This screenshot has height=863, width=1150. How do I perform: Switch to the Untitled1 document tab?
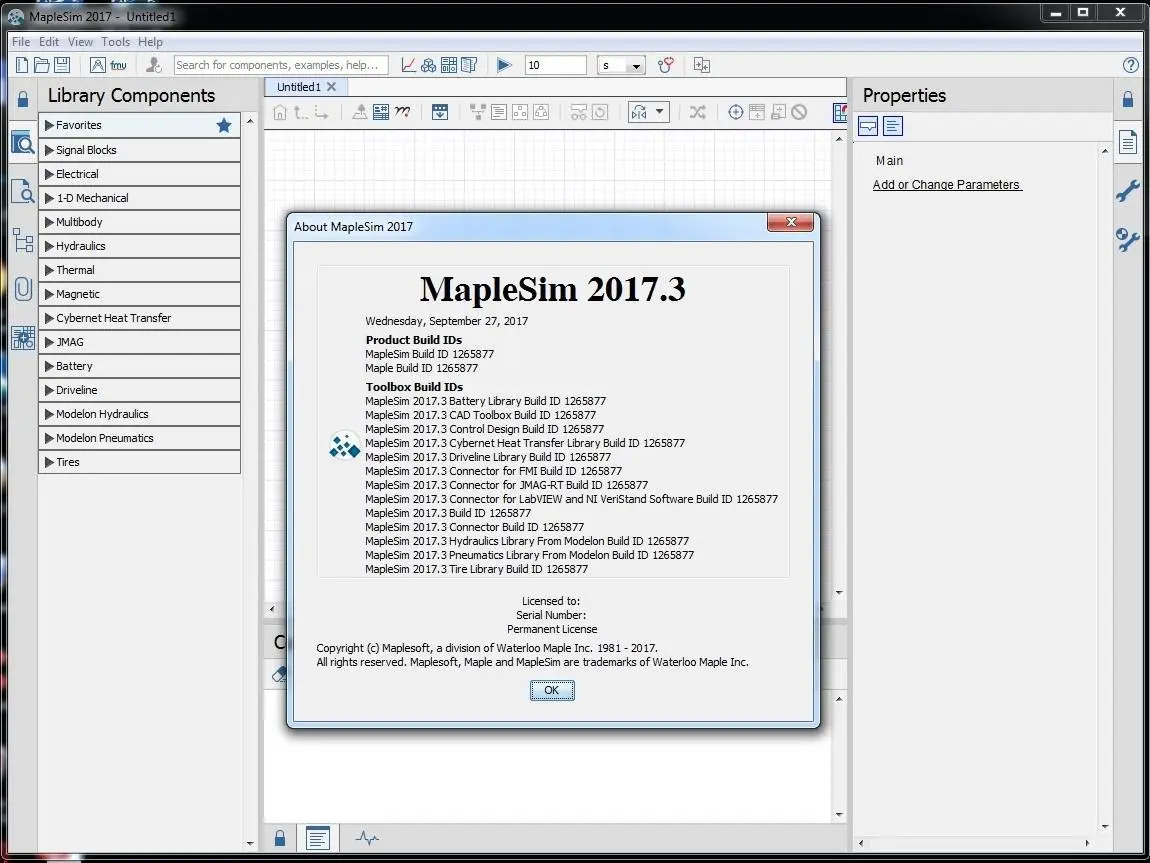299,87
